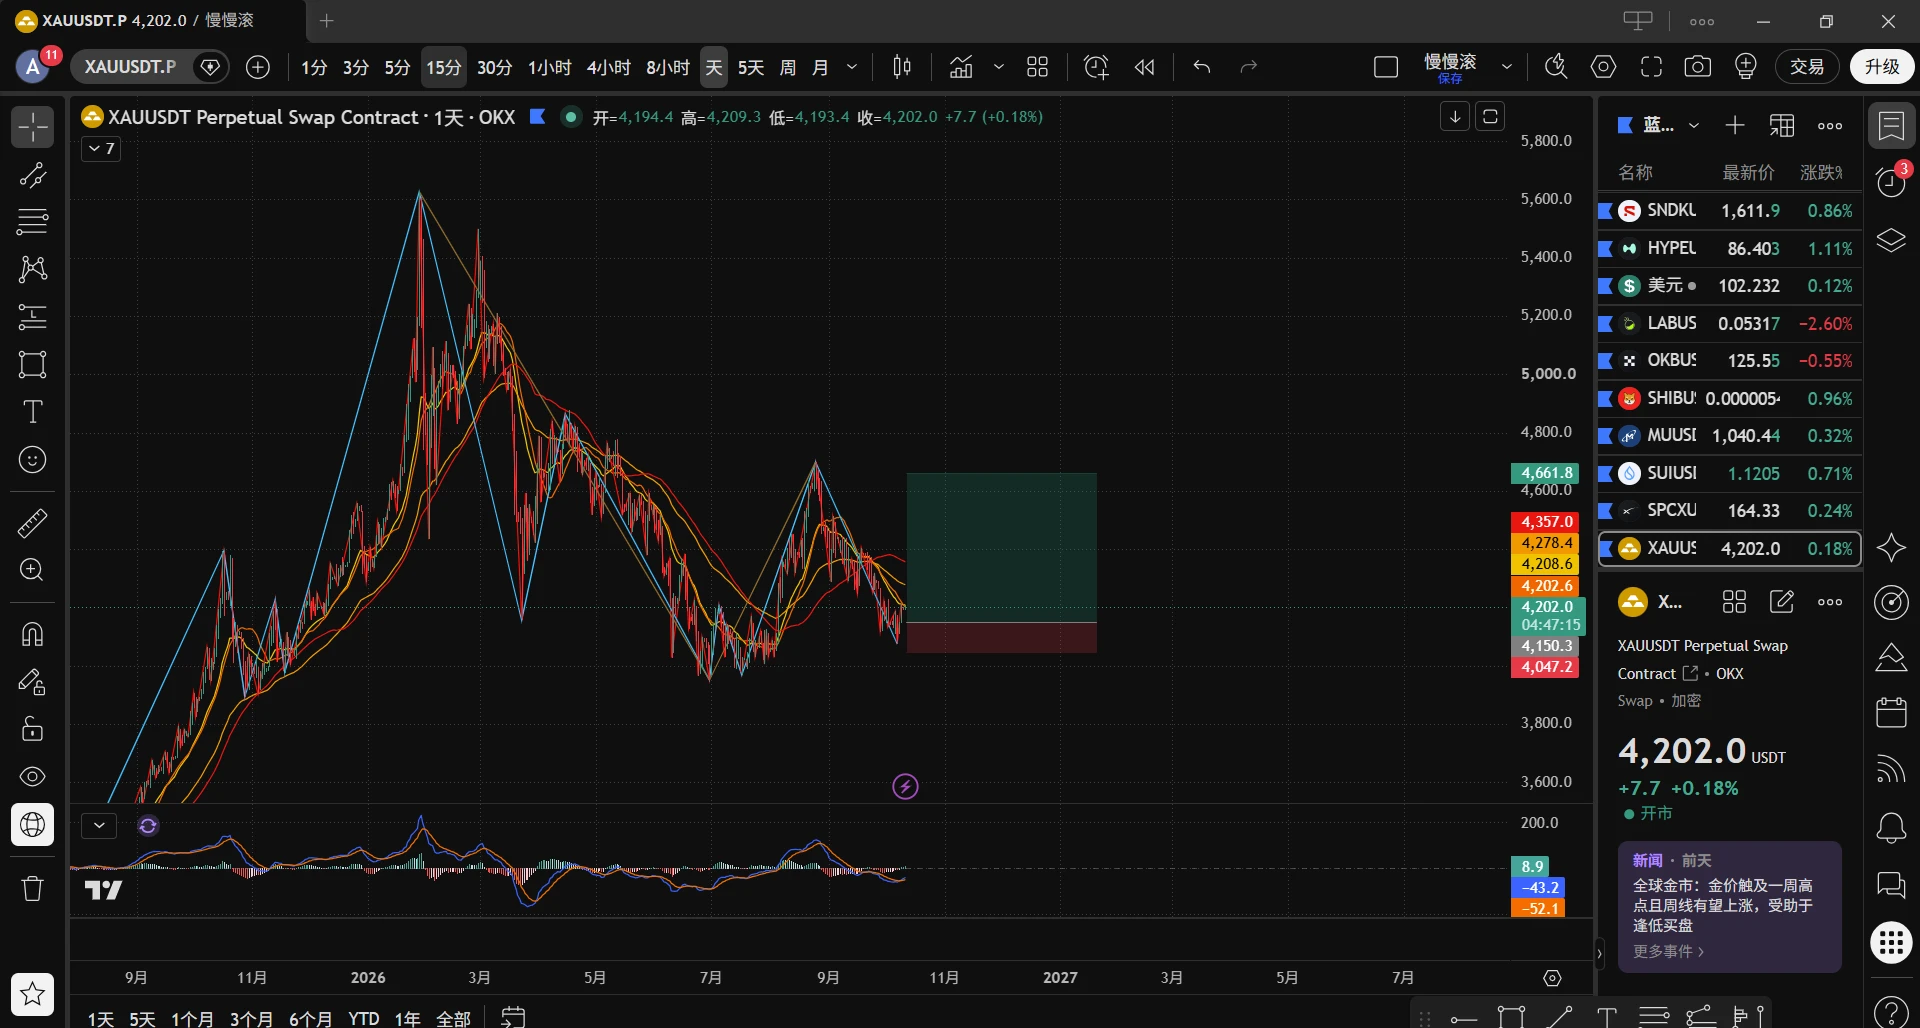Open the alerts bell in right sidebar
This screenshot has height=1028, width=1920.
pos(1891,828)
